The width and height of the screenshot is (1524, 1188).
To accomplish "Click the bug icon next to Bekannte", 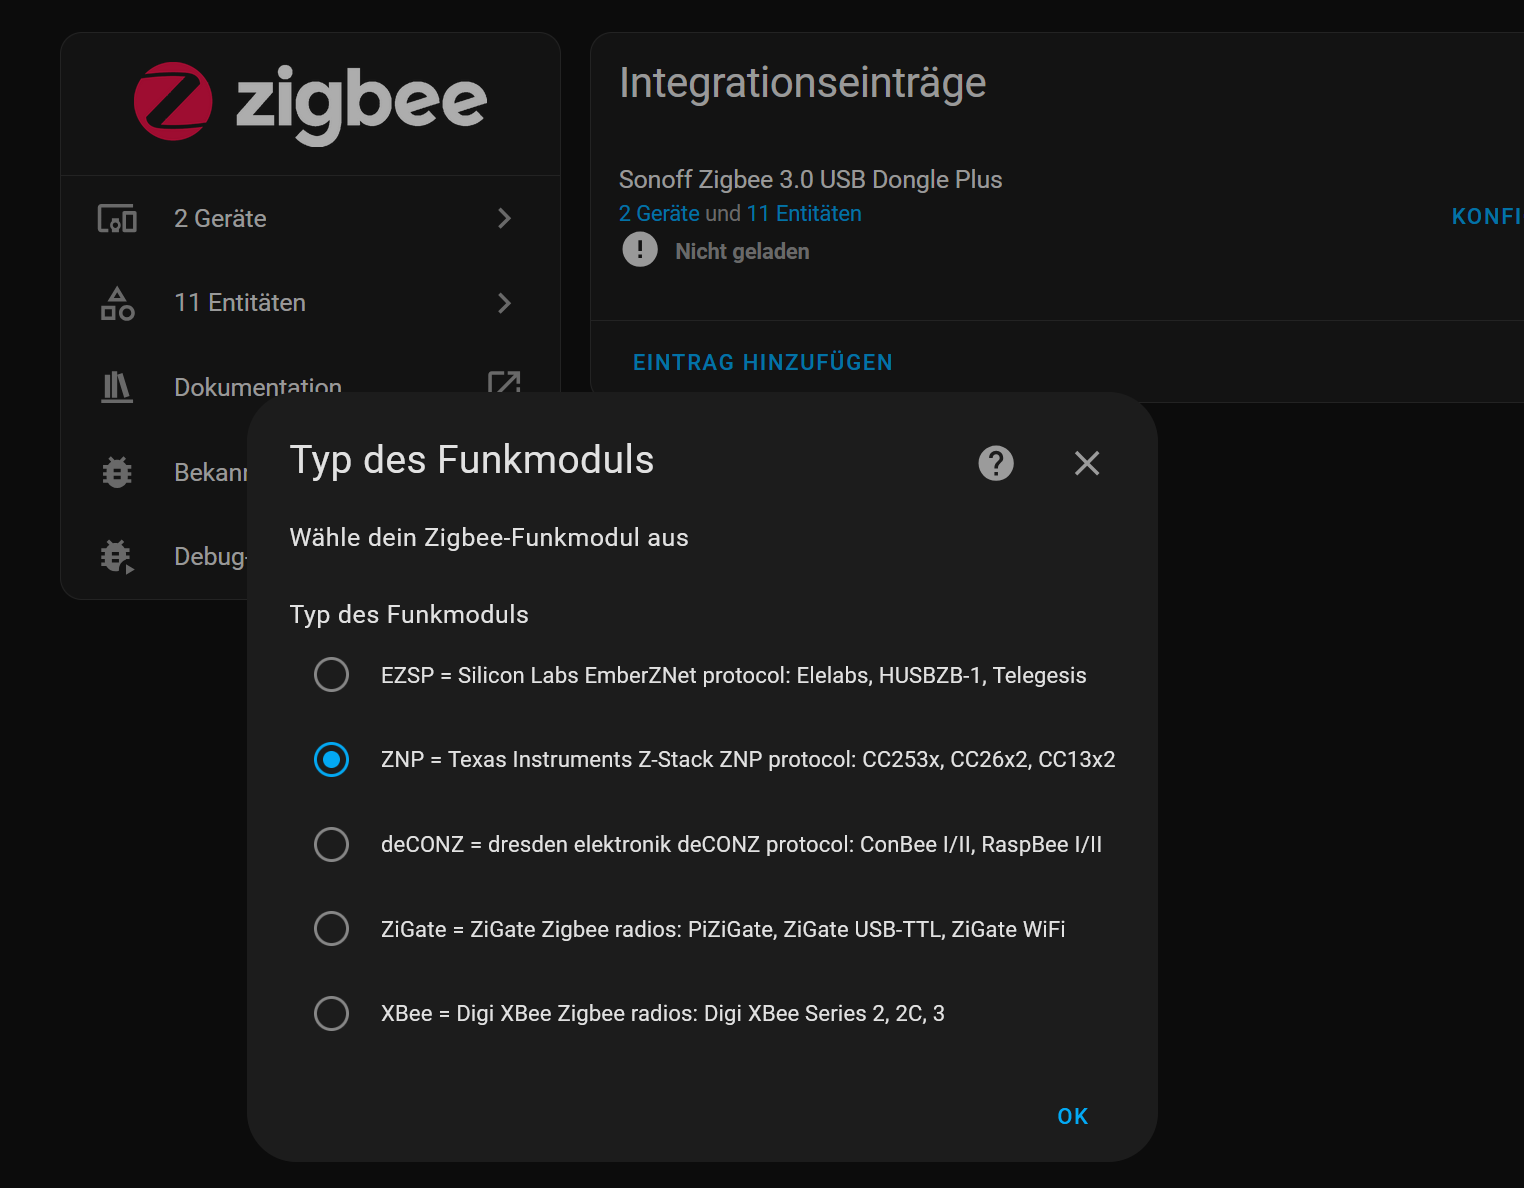I will (x=117, y=472).
